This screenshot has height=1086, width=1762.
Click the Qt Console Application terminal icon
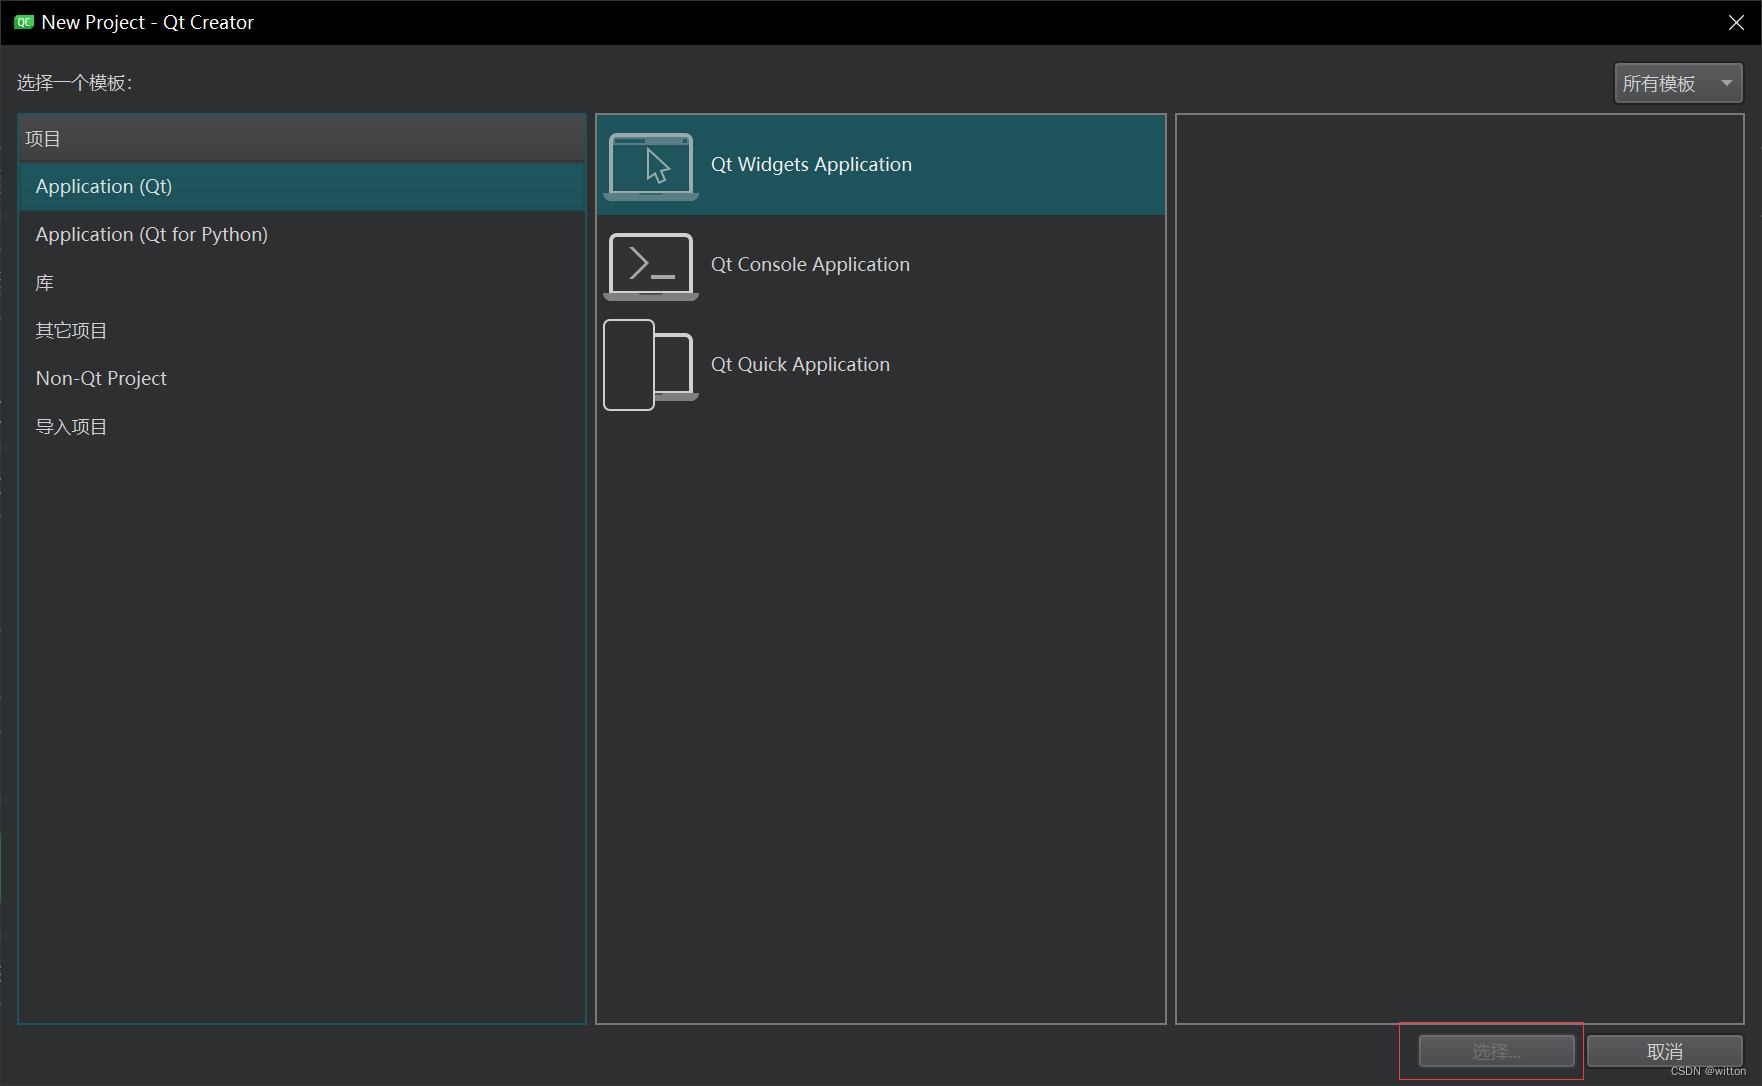[651, 266]
